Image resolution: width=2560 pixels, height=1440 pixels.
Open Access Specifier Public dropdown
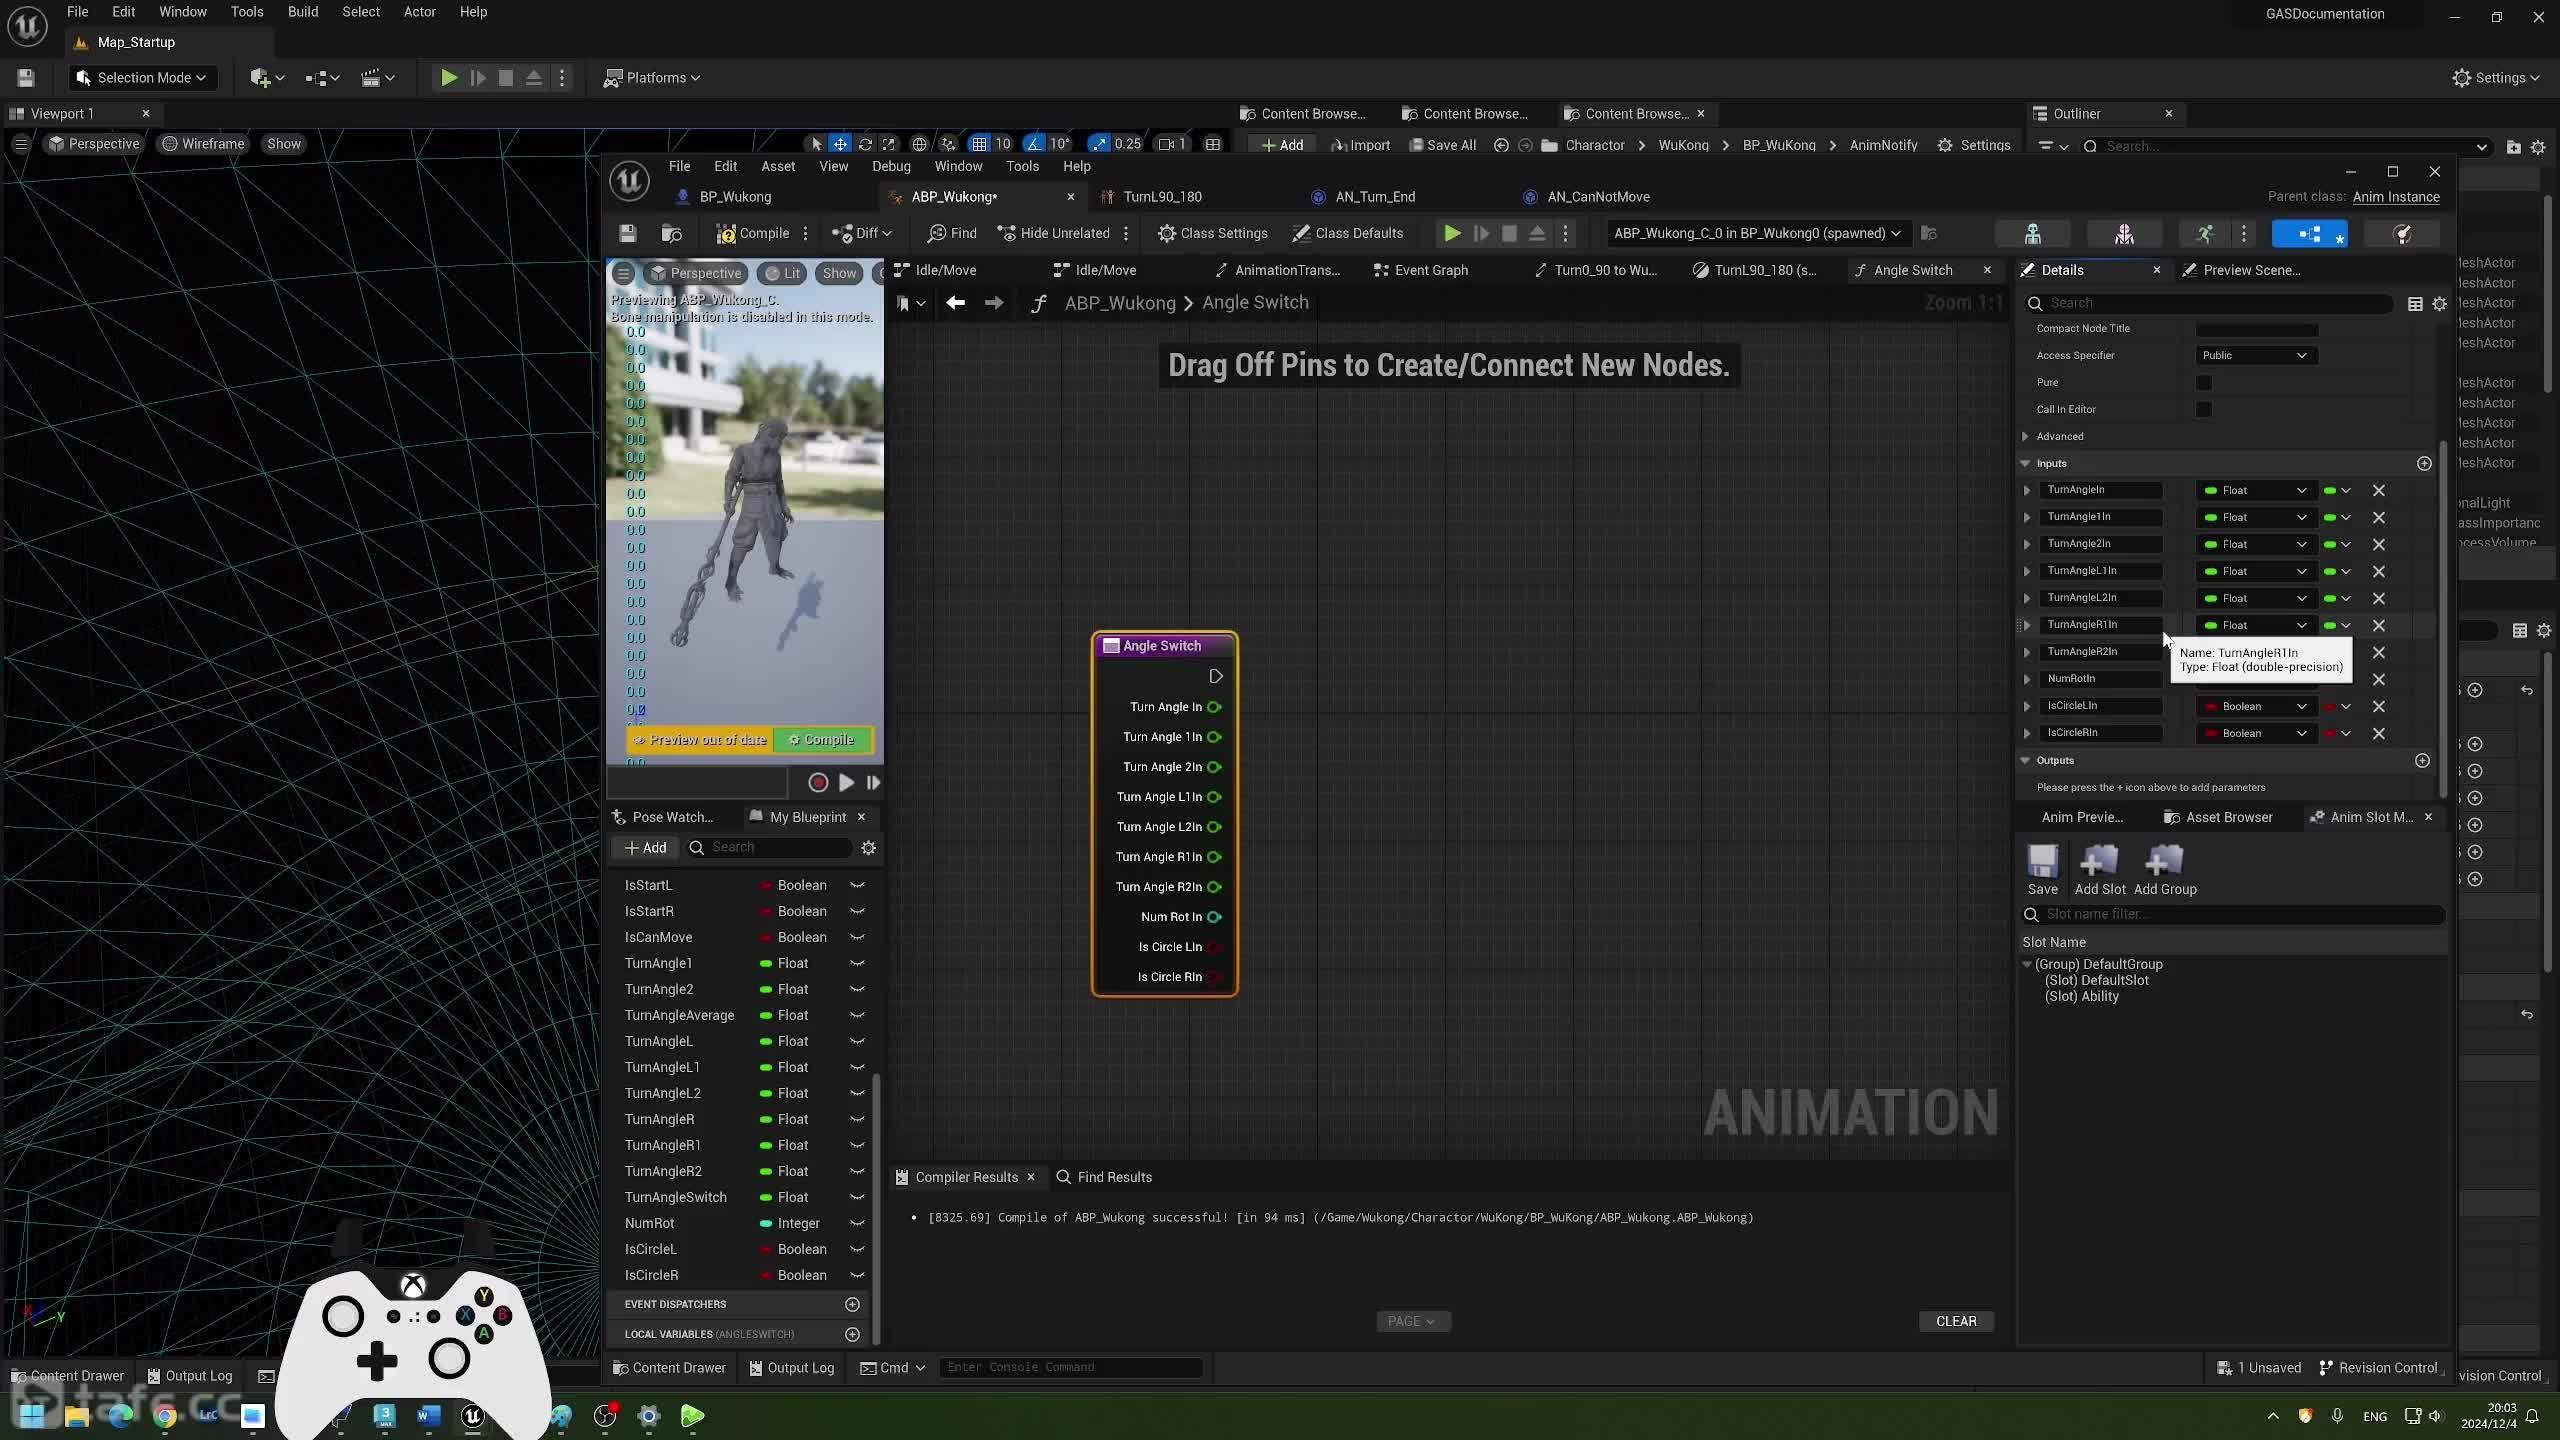click(x=2256, y=355)
